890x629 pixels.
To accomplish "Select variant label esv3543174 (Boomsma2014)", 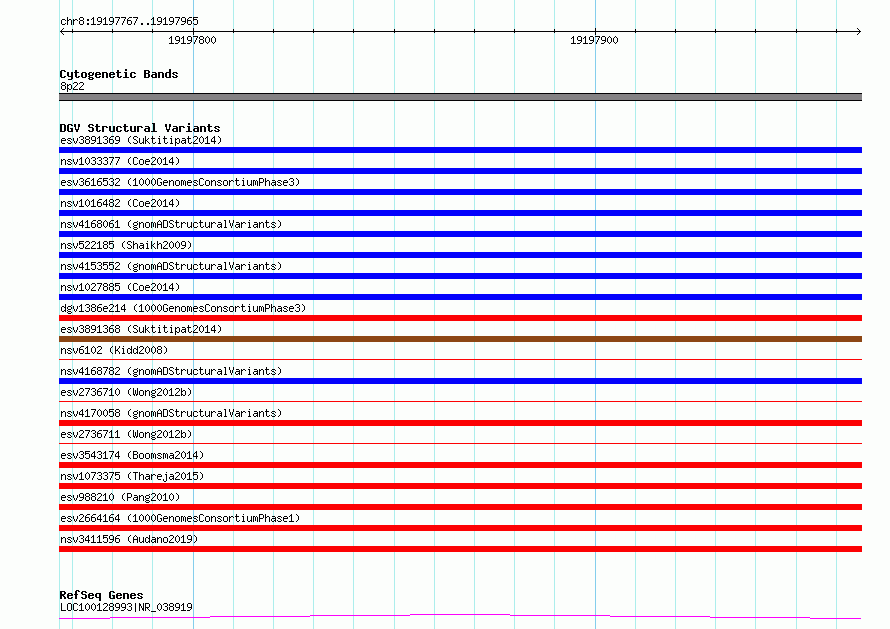I will 132,455.
